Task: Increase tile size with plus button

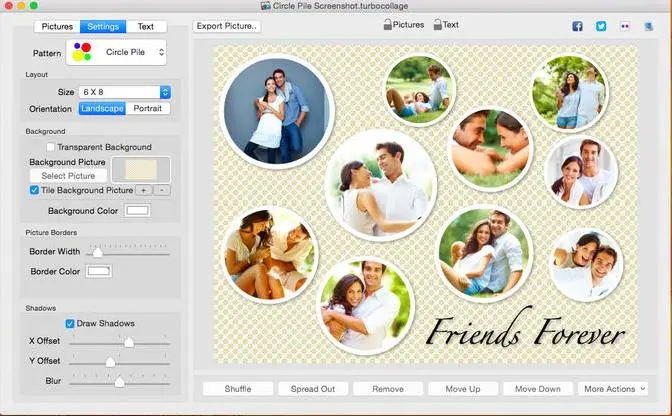Action: click(x=143, y=190)
